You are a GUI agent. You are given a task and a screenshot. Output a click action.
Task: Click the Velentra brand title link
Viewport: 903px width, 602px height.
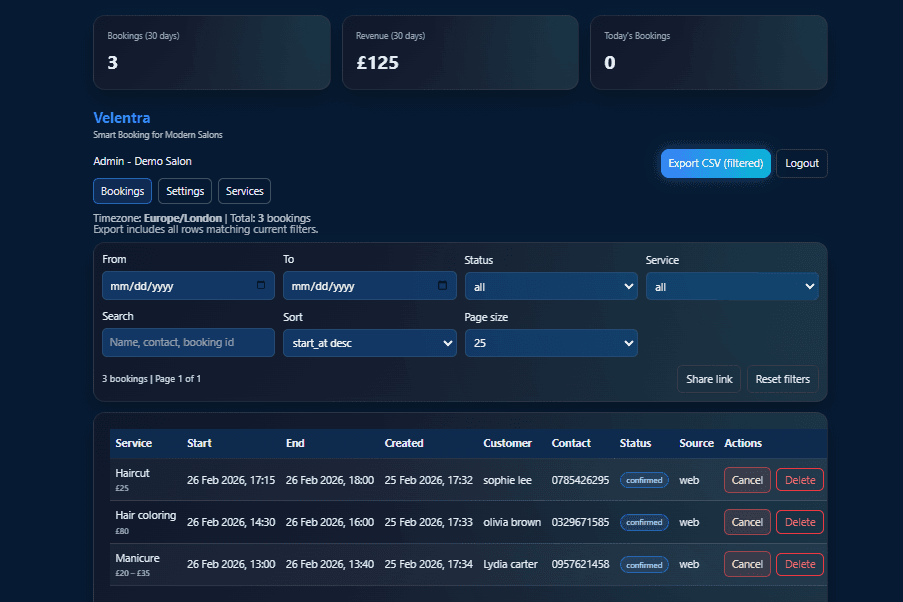point(122,118)
